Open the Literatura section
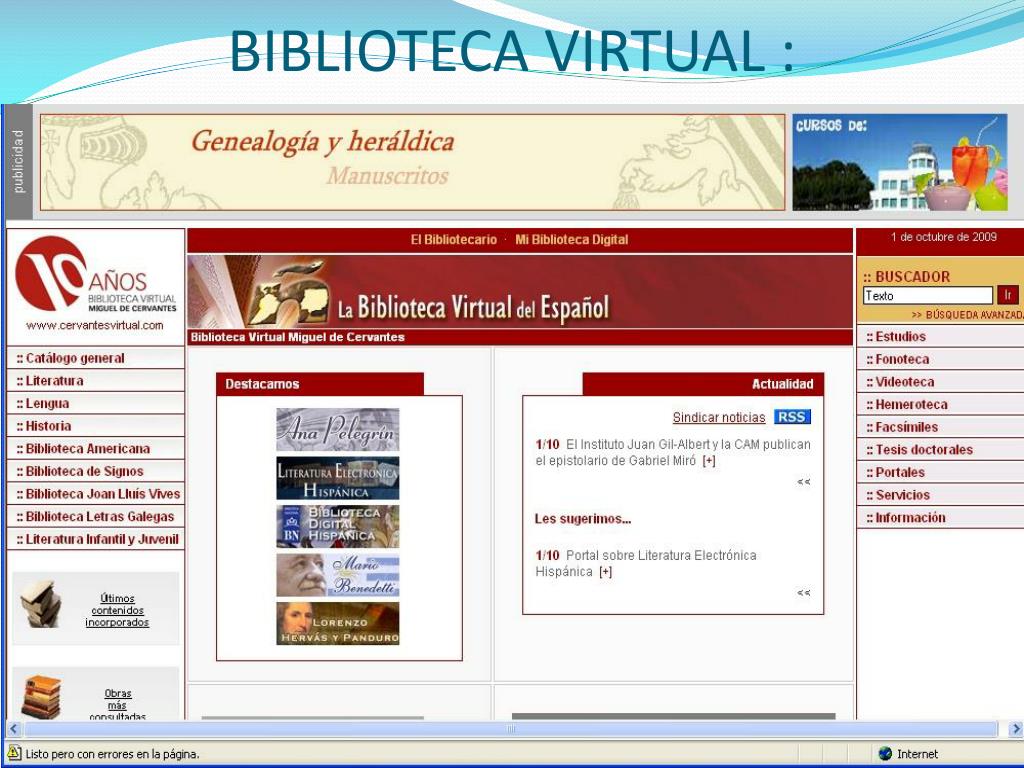 tap(95, 381)
